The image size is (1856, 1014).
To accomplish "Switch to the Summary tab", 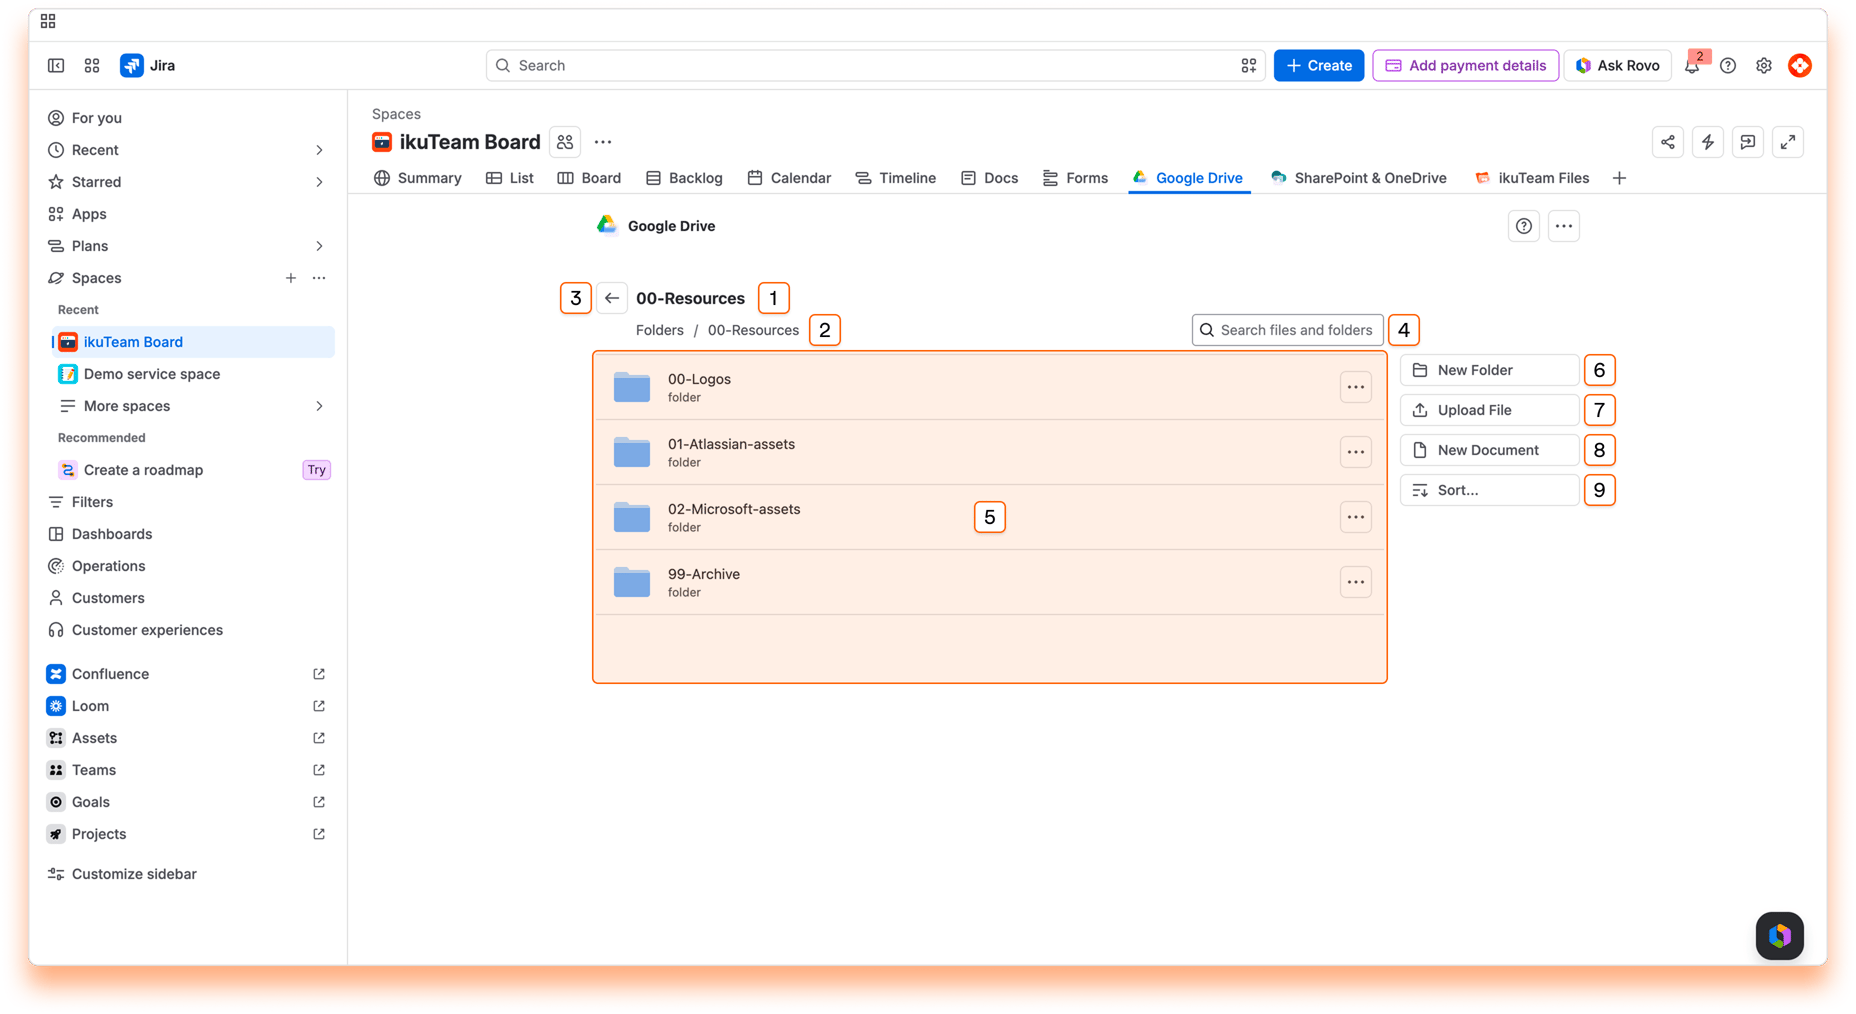I will 418,178.
